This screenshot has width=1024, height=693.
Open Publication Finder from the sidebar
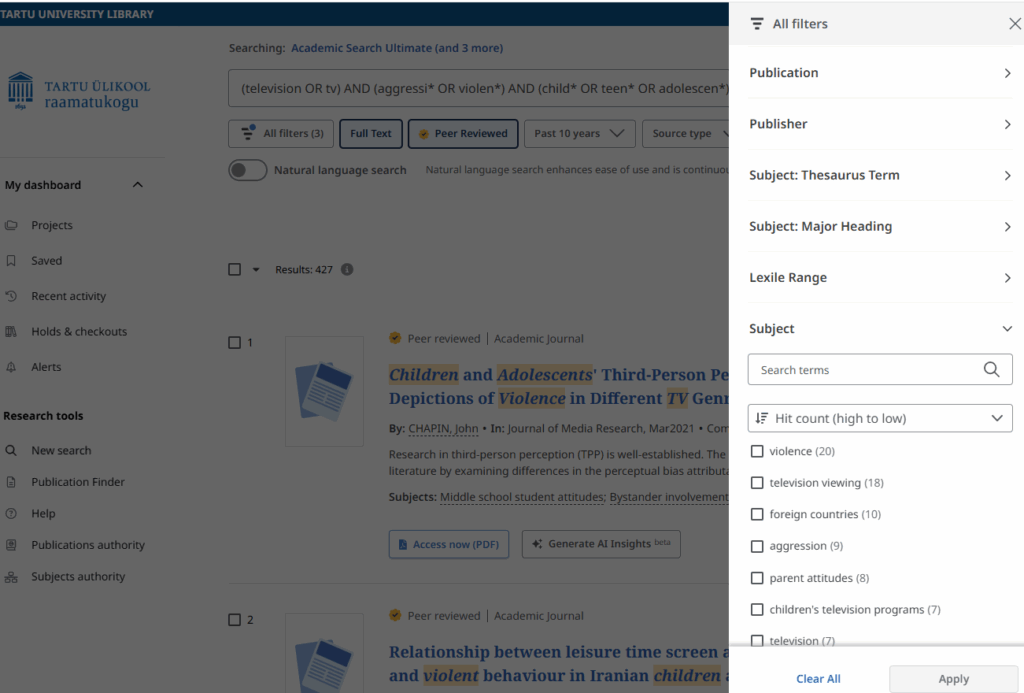coord(78,482)
